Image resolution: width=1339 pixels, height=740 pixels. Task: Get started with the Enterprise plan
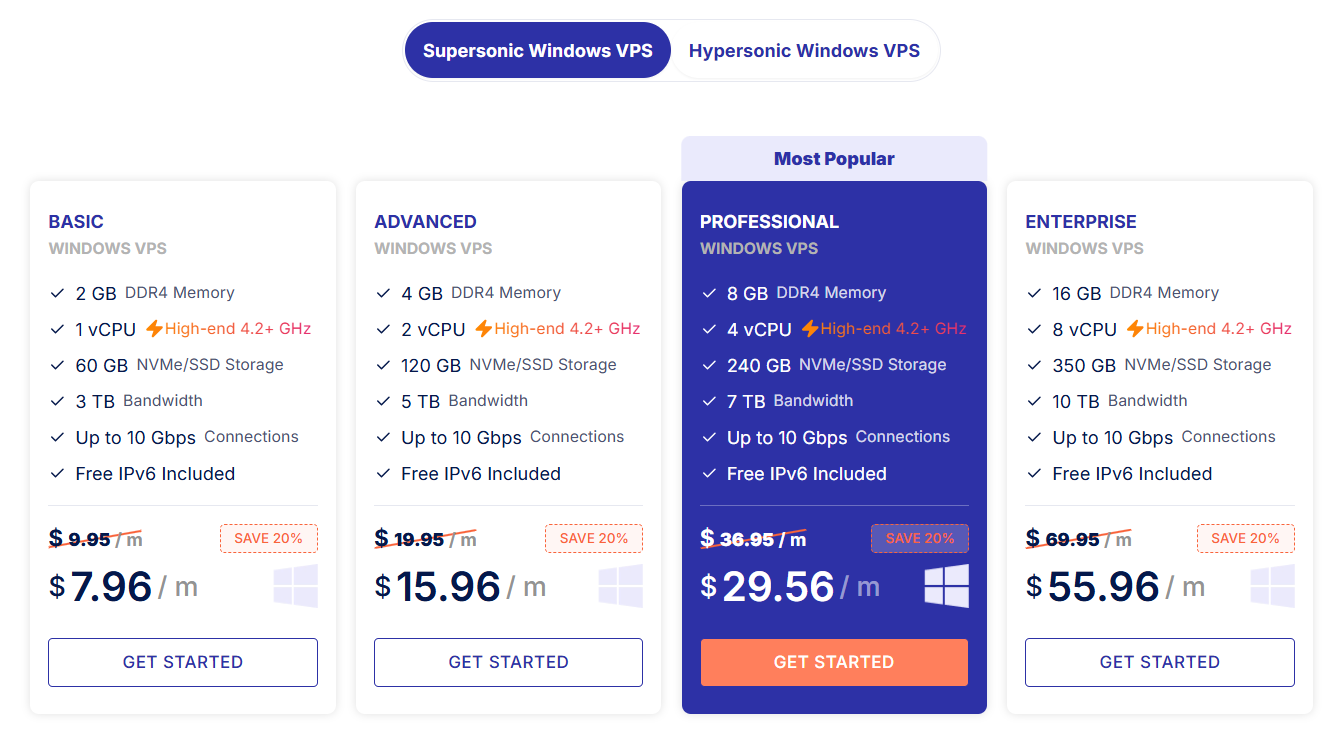click(x=1159, y=662)
